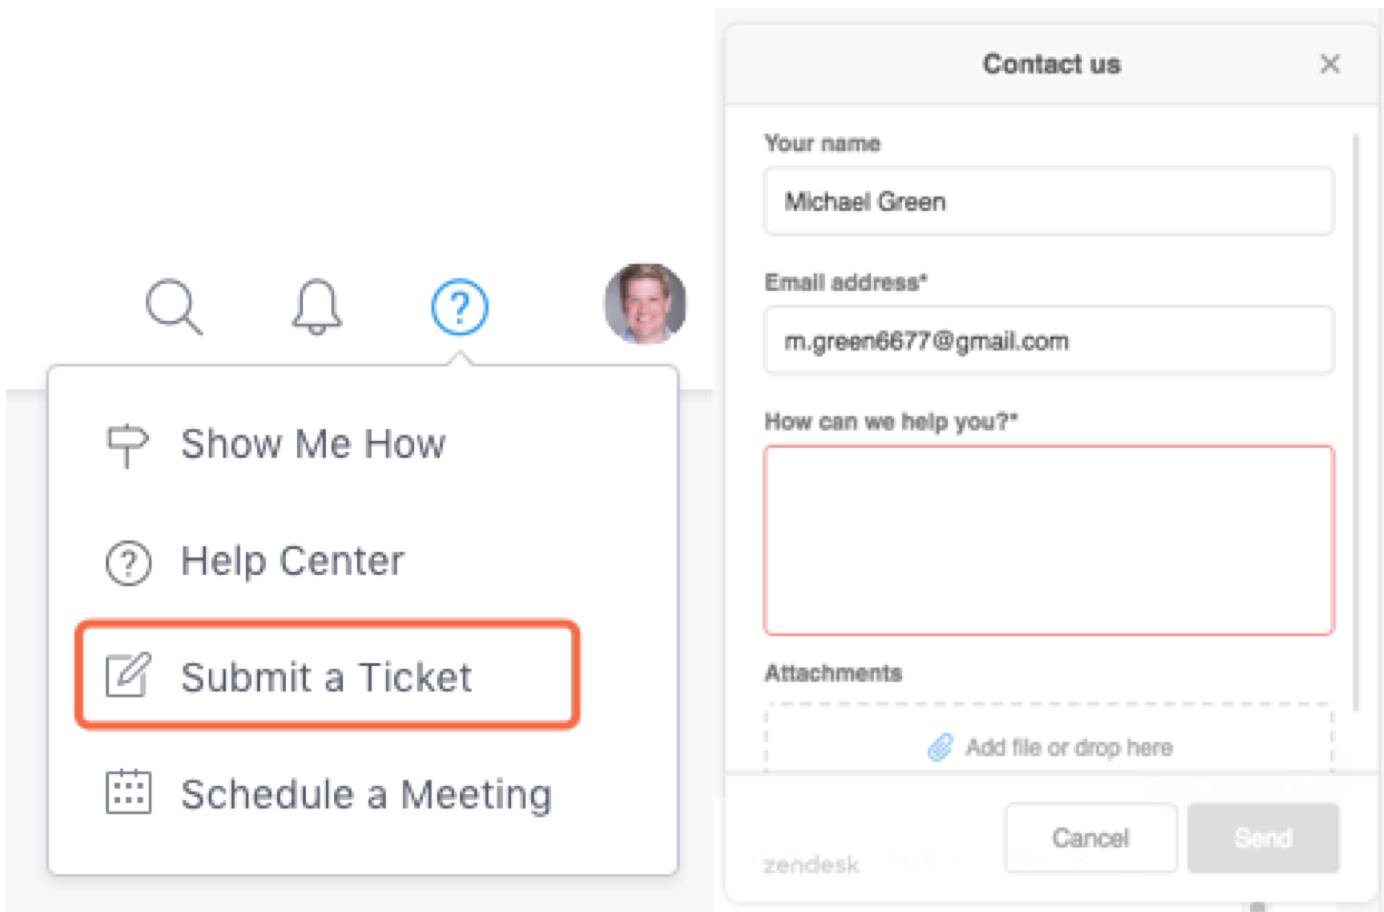Viewport: 1384px width, 912px height.
Task: Click the signpost icon beside Show Me How
Action: 128,444
